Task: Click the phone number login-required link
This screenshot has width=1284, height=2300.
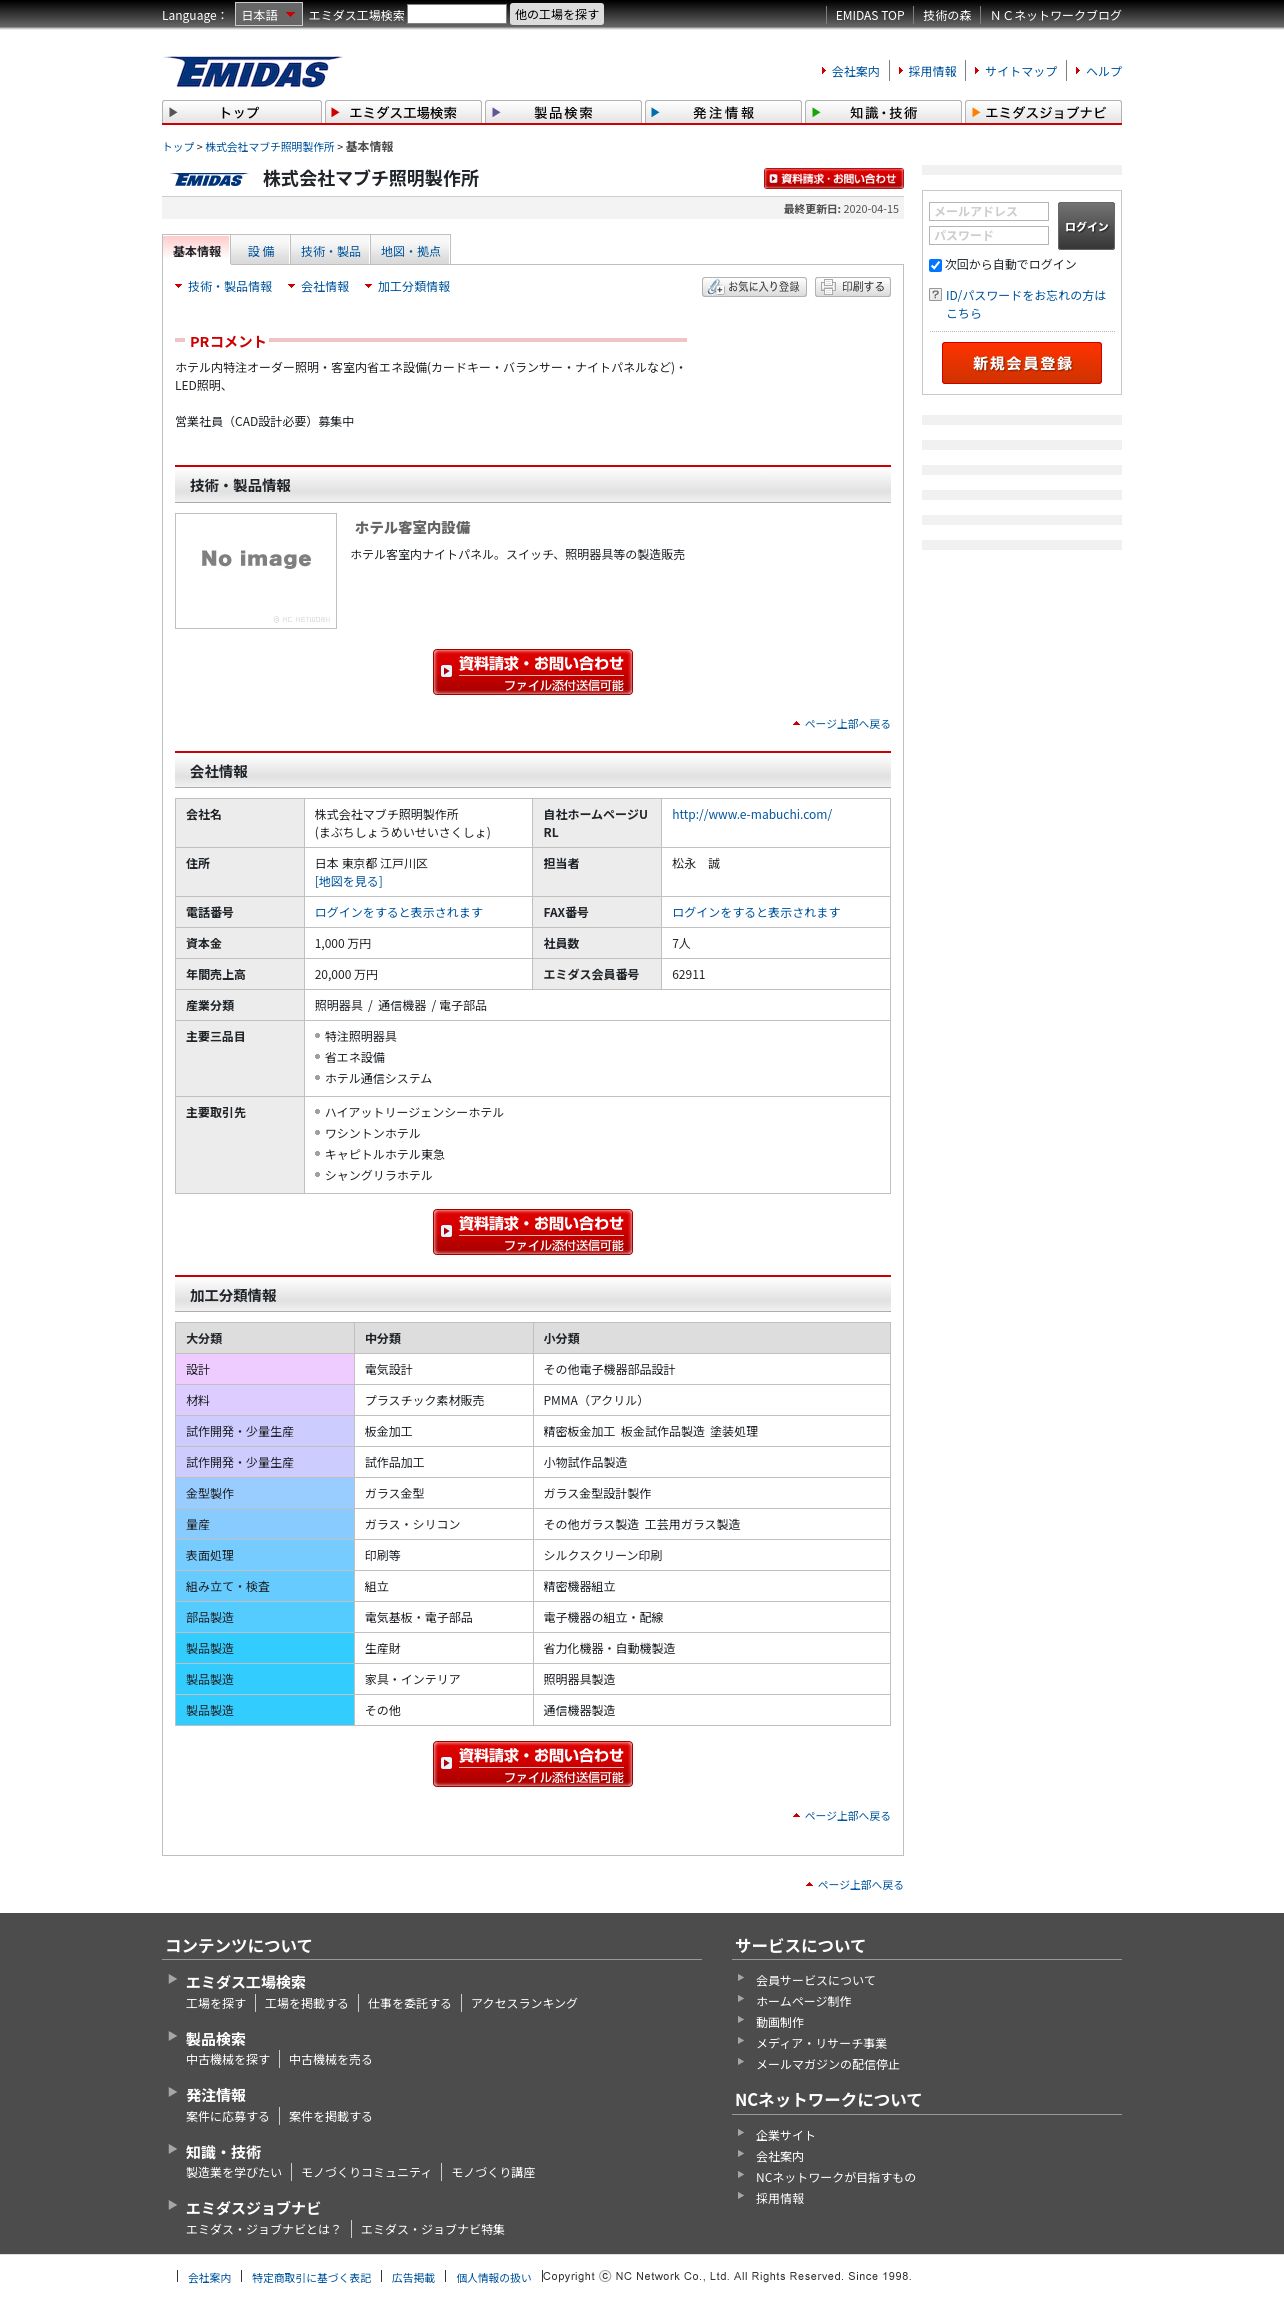Action: pyautogui.click(x=399, y=913)
